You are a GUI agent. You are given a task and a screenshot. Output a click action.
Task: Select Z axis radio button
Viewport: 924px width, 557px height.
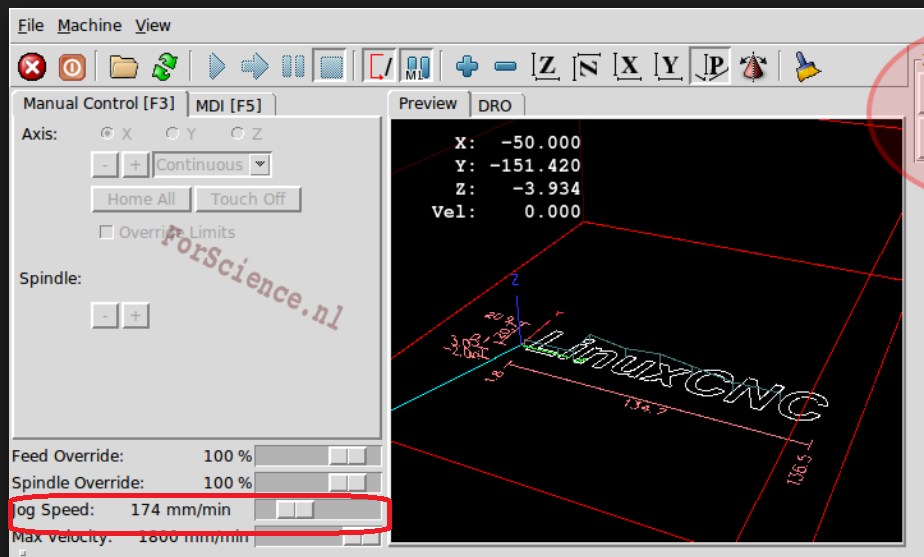coord(237,133)
